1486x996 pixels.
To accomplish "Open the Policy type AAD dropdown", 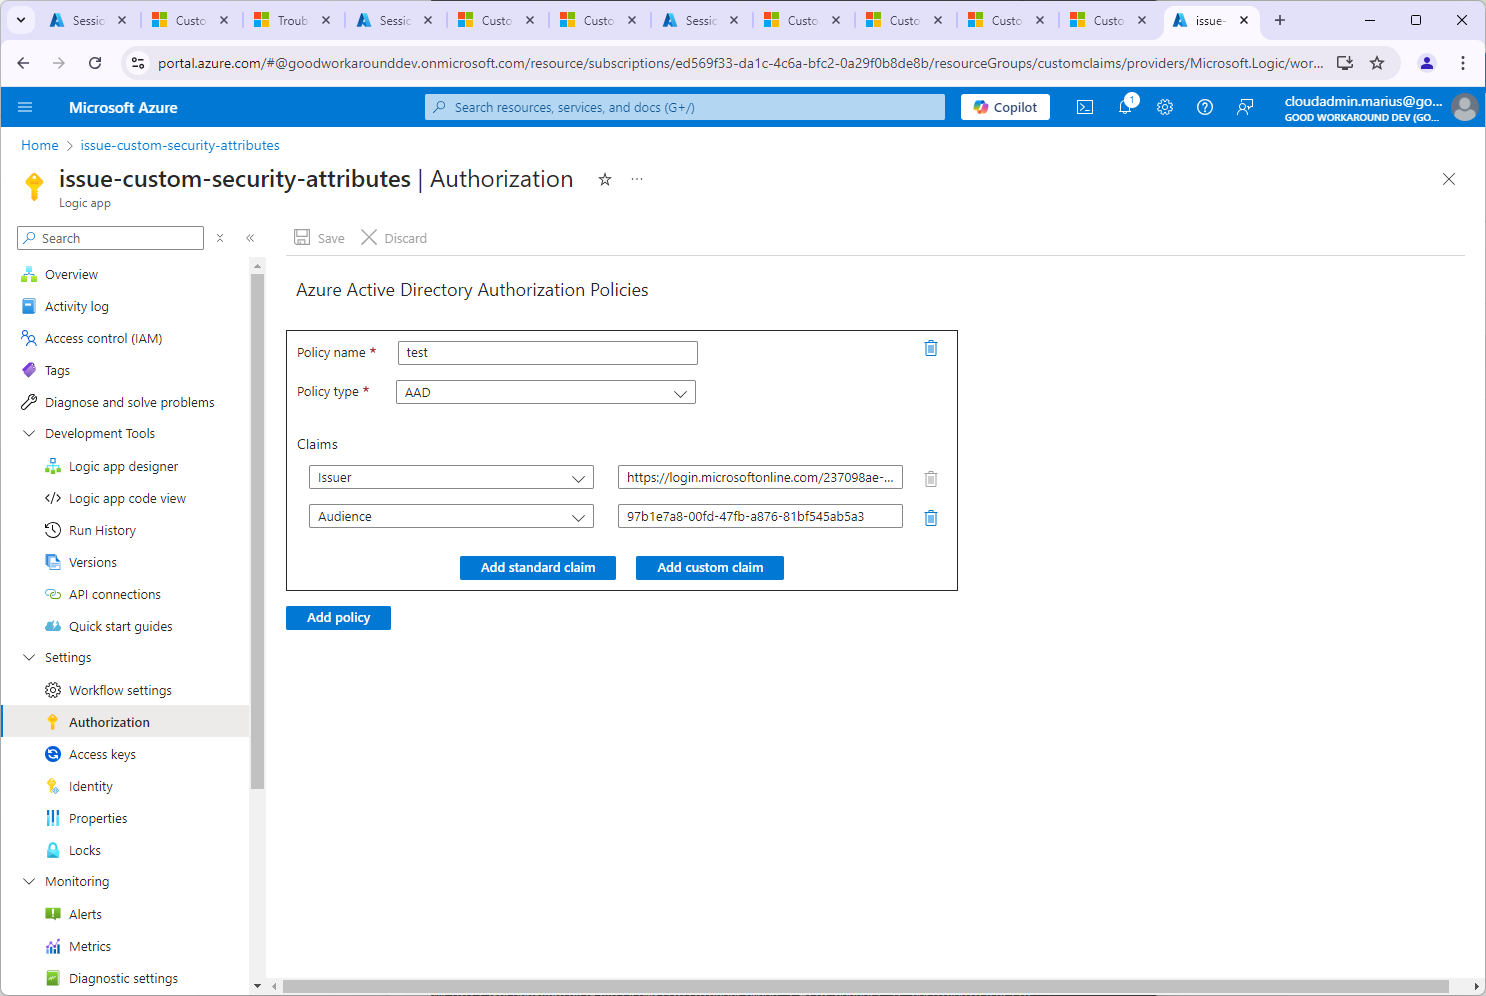I will coord(545,393).
